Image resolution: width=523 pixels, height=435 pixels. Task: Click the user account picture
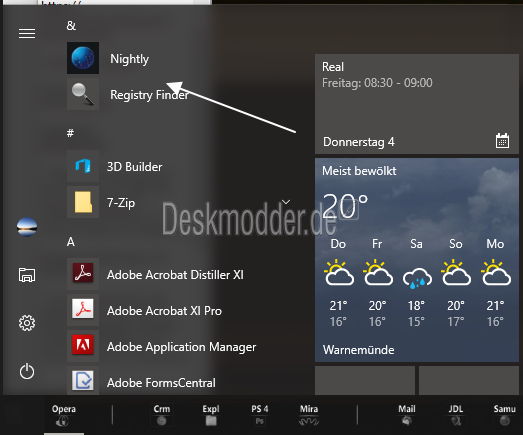coord(27,227)
